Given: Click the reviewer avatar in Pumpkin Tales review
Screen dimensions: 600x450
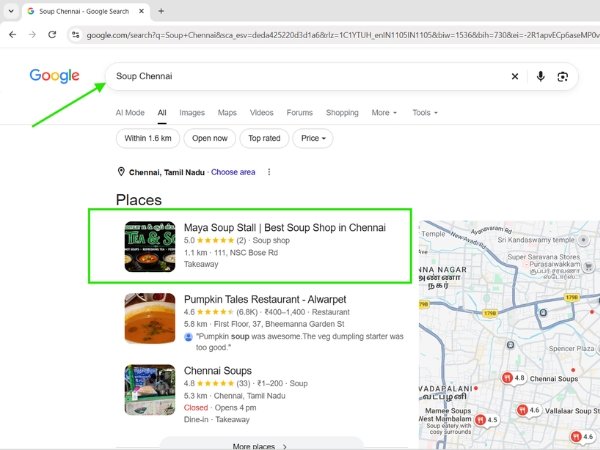Looking at the screenshot, I should (188, 337).
